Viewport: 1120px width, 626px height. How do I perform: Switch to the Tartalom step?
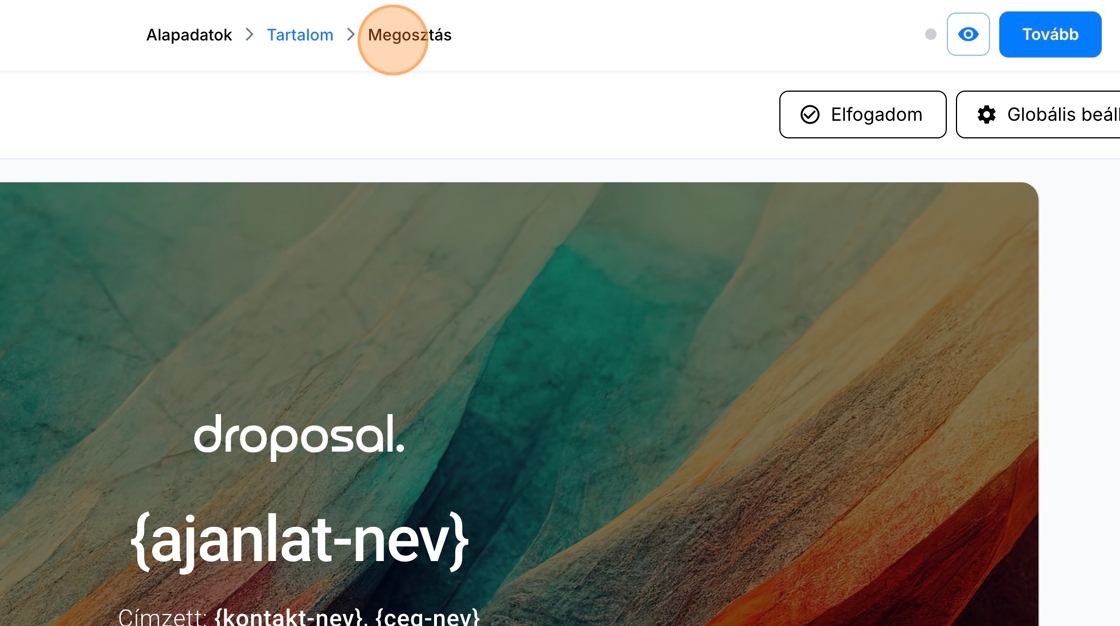(x=300, y=35)
